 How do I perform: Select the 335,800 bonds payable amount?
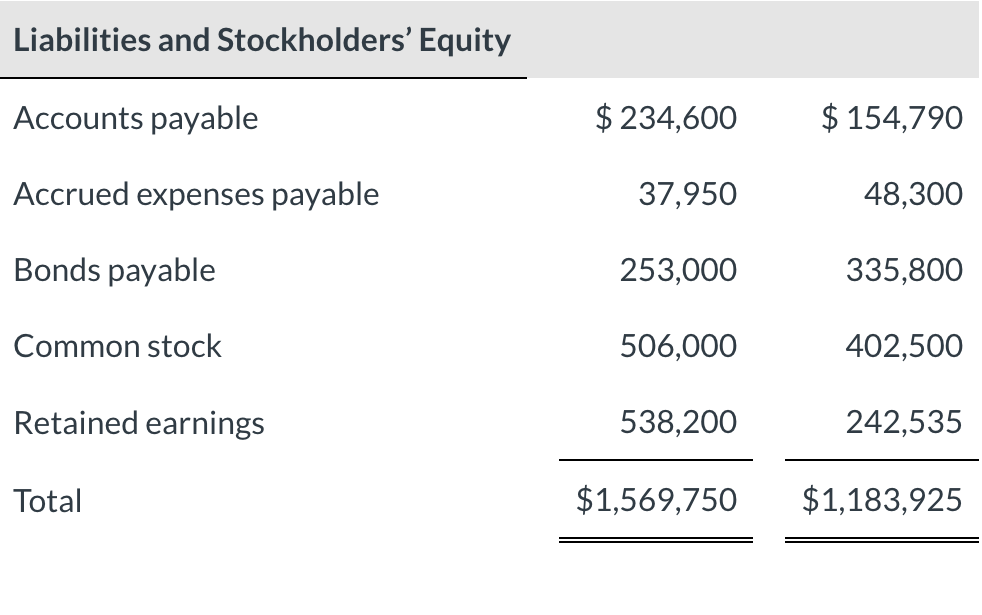904,270
